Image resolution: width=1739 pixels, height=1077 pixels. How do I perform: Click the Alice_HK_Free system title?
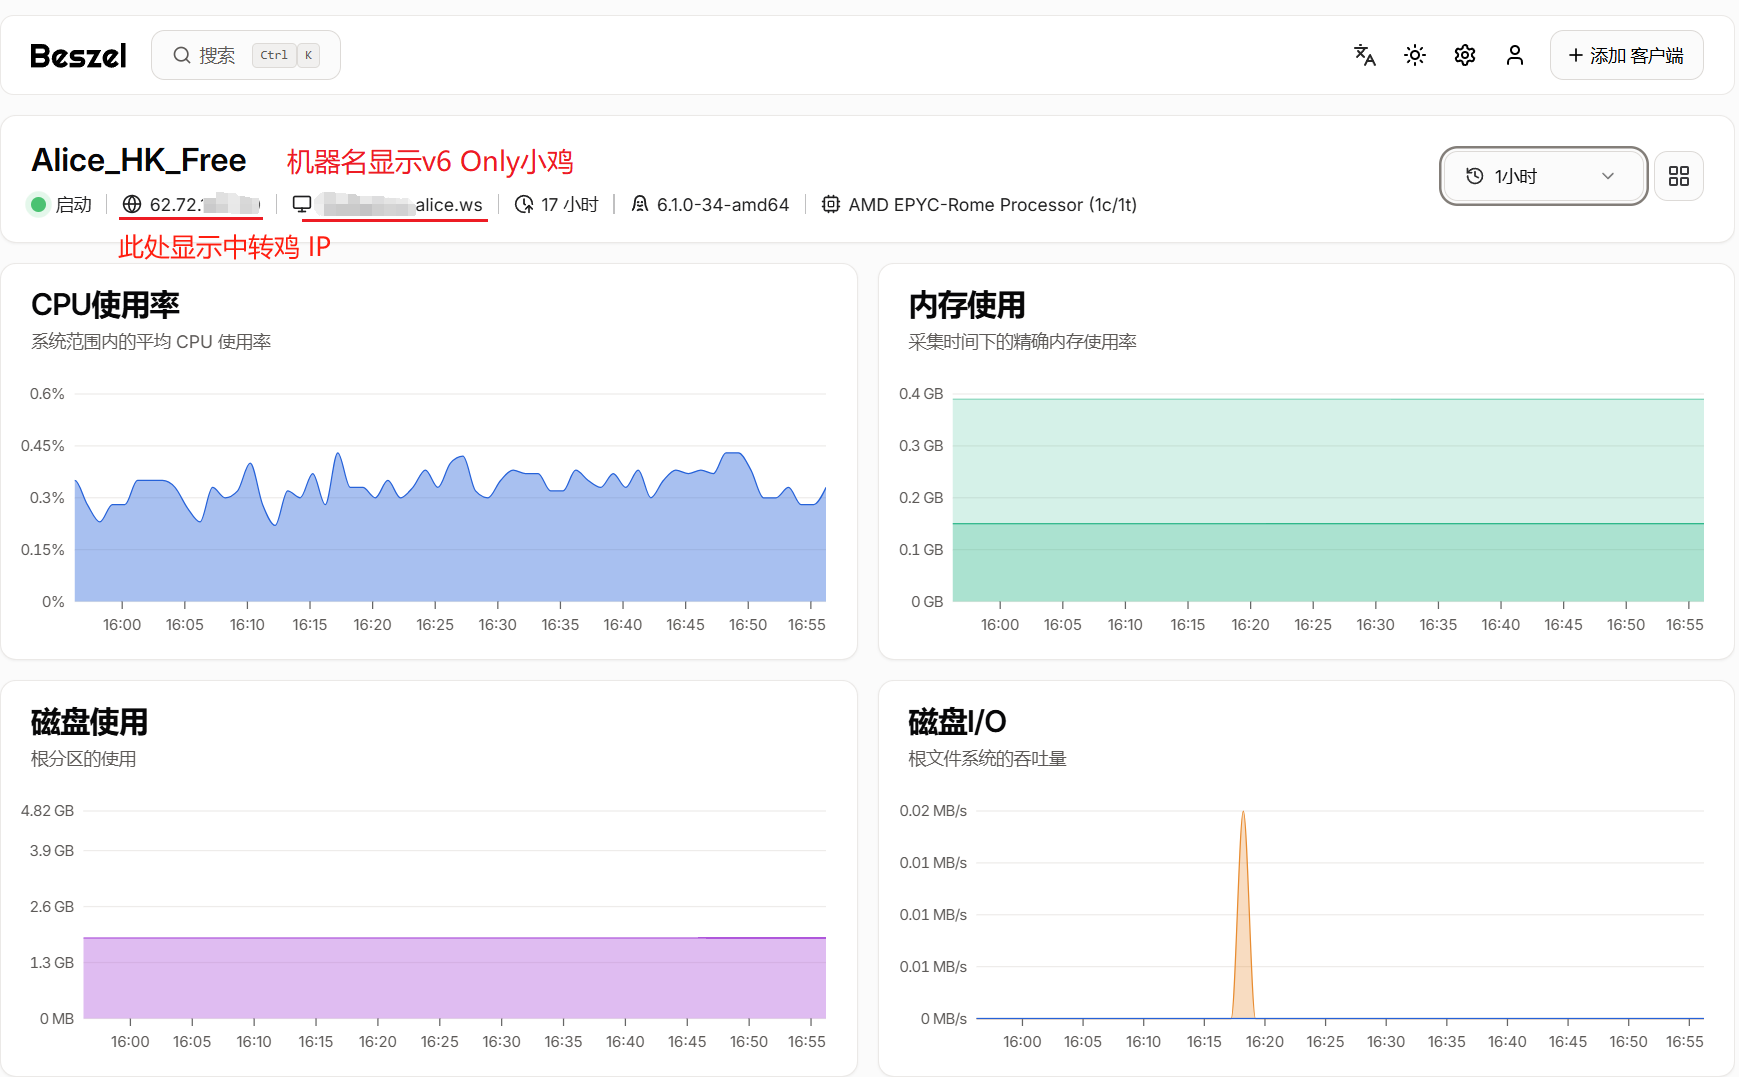click(x=139, y=160)
